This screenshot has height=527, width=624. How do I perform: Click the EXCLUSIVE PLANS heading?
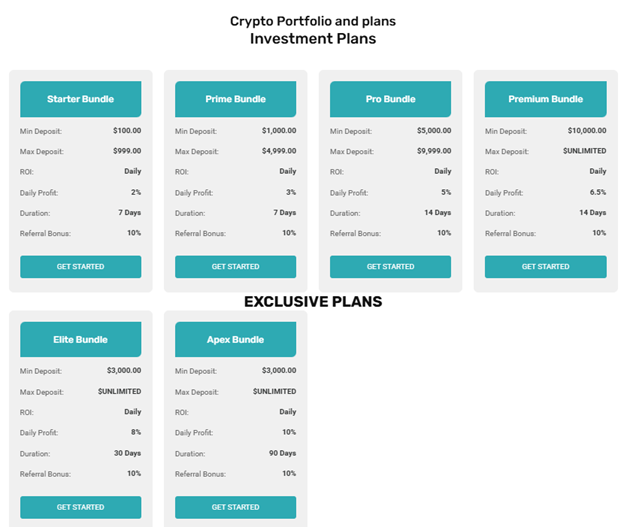click(x=312, y=301)
